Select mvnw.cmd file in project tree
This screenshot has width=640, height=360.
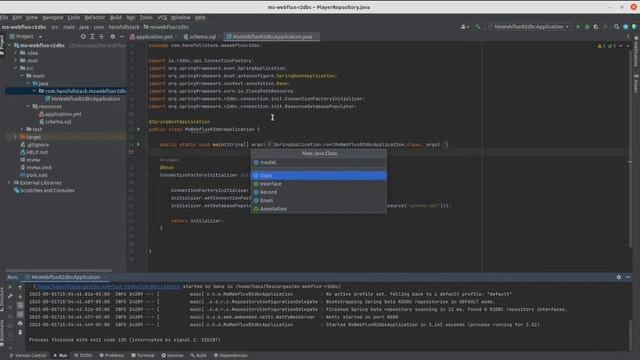(x=36, y=167)
